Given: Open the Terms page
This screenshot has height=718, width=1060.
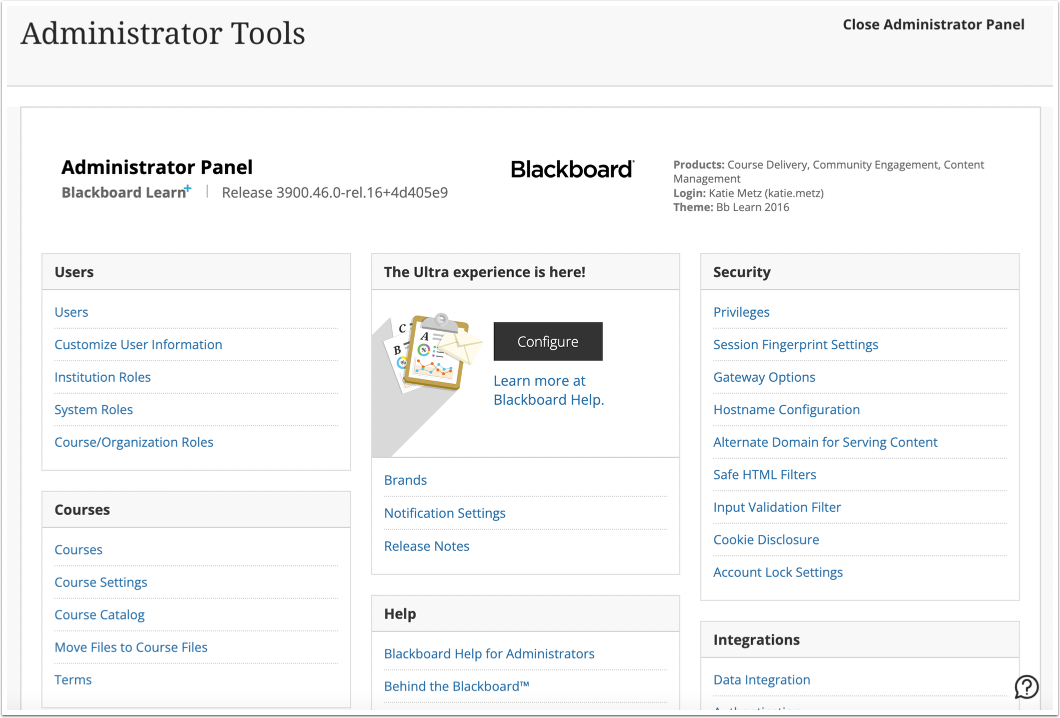Looking at the screenshot, I should tap(72, 679).
